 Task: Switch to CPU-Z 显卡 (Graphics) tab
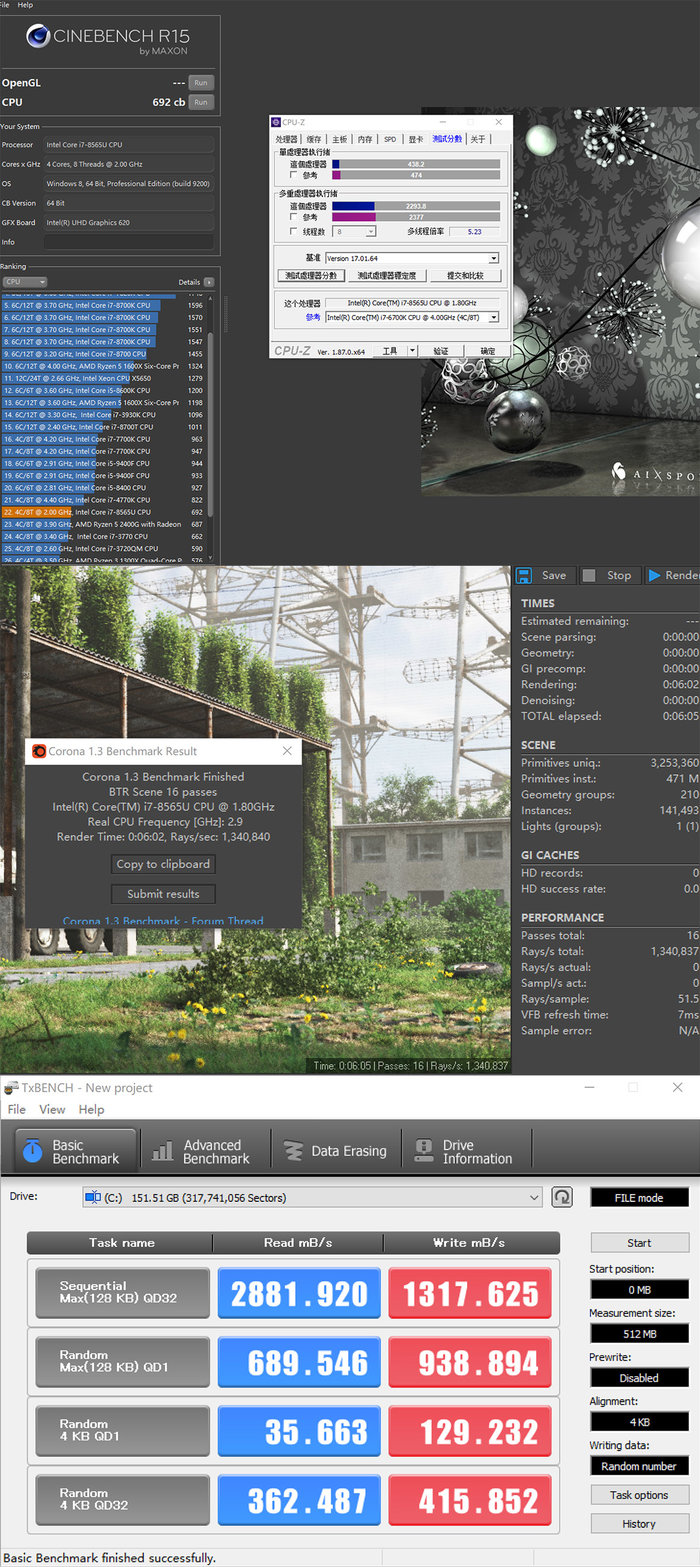416,139
